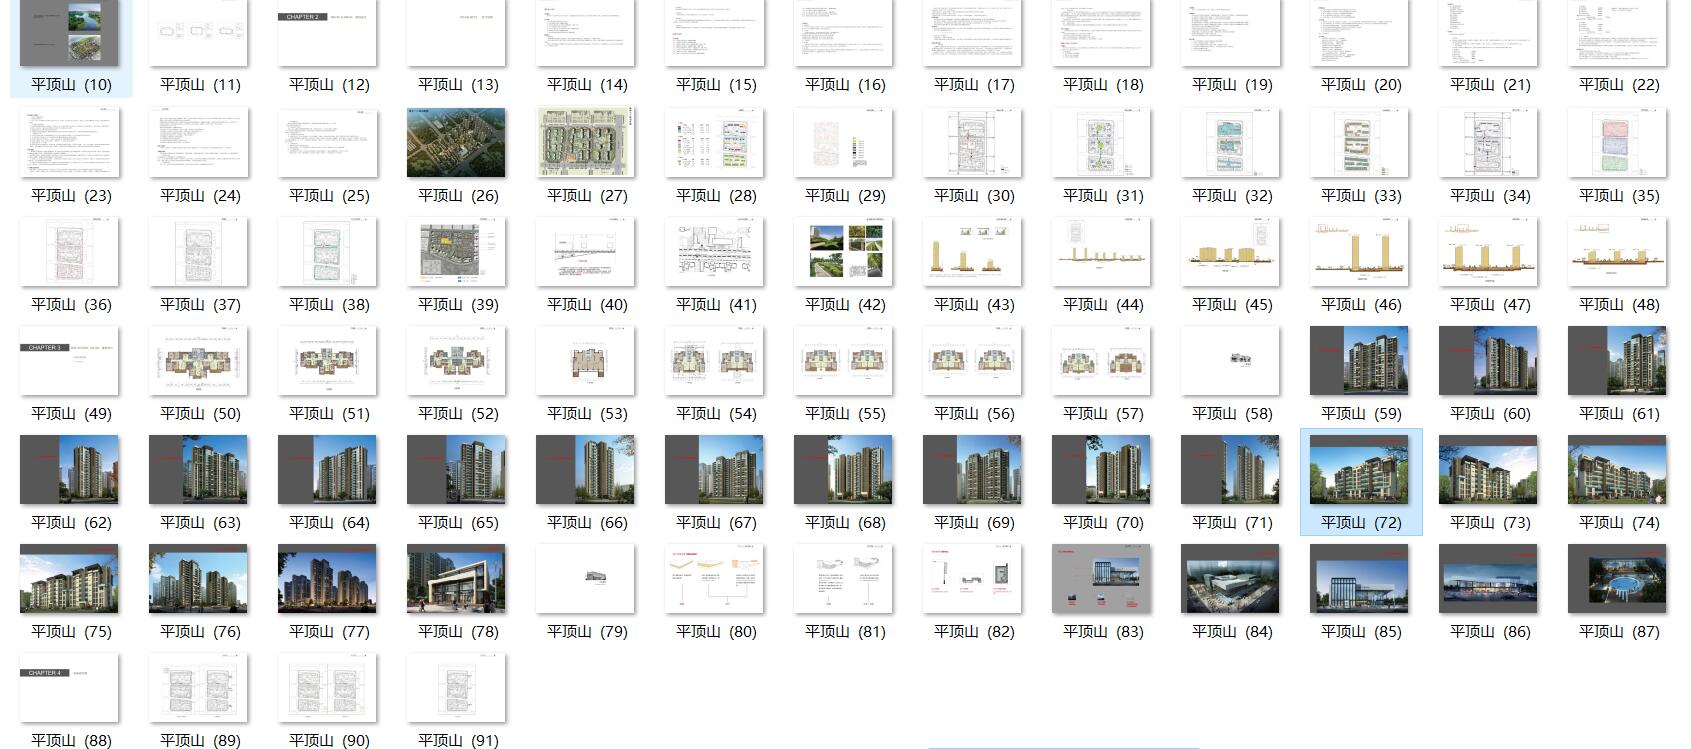The image size is (1691, 749).
Task: Click the file name 平顶山 (74)
Action: pos(1619,523)
